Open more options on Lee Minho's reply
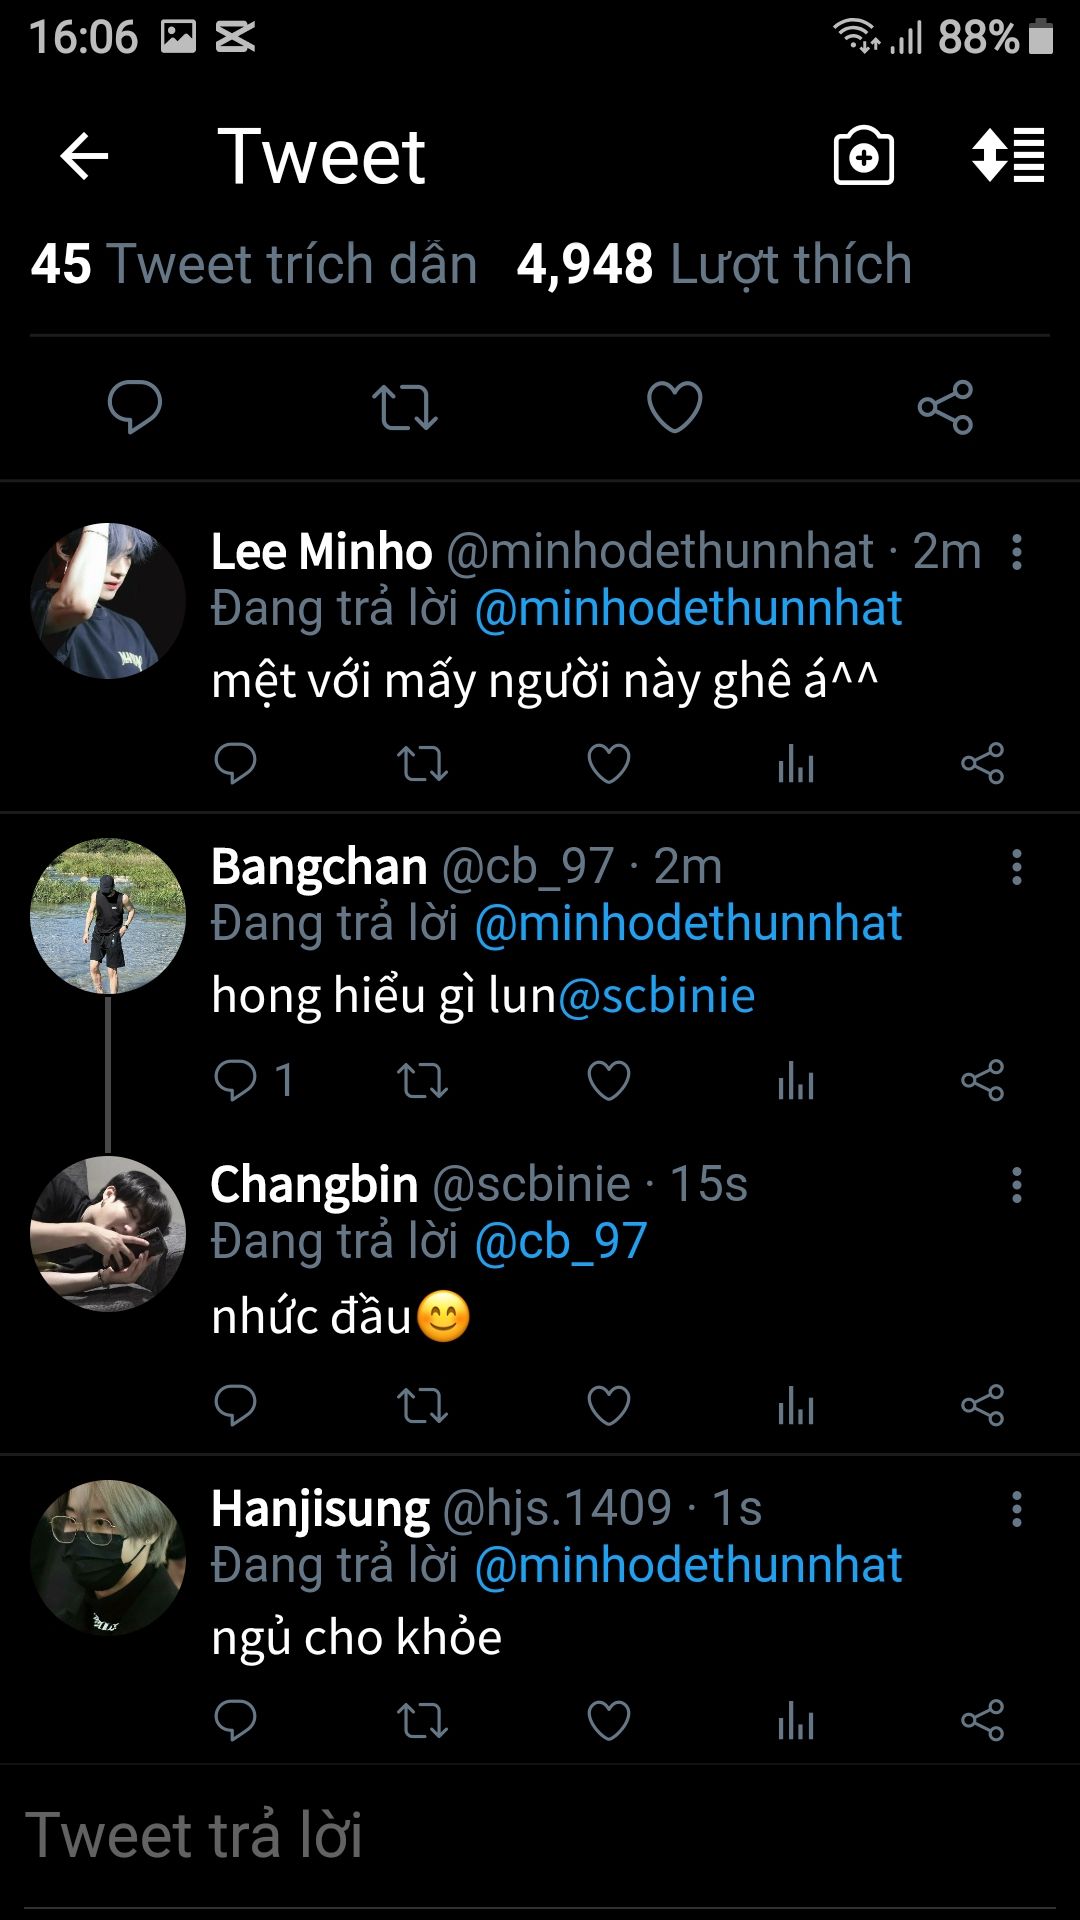The width and height of the screenshot is (1080, 1920). (1017, 552)
